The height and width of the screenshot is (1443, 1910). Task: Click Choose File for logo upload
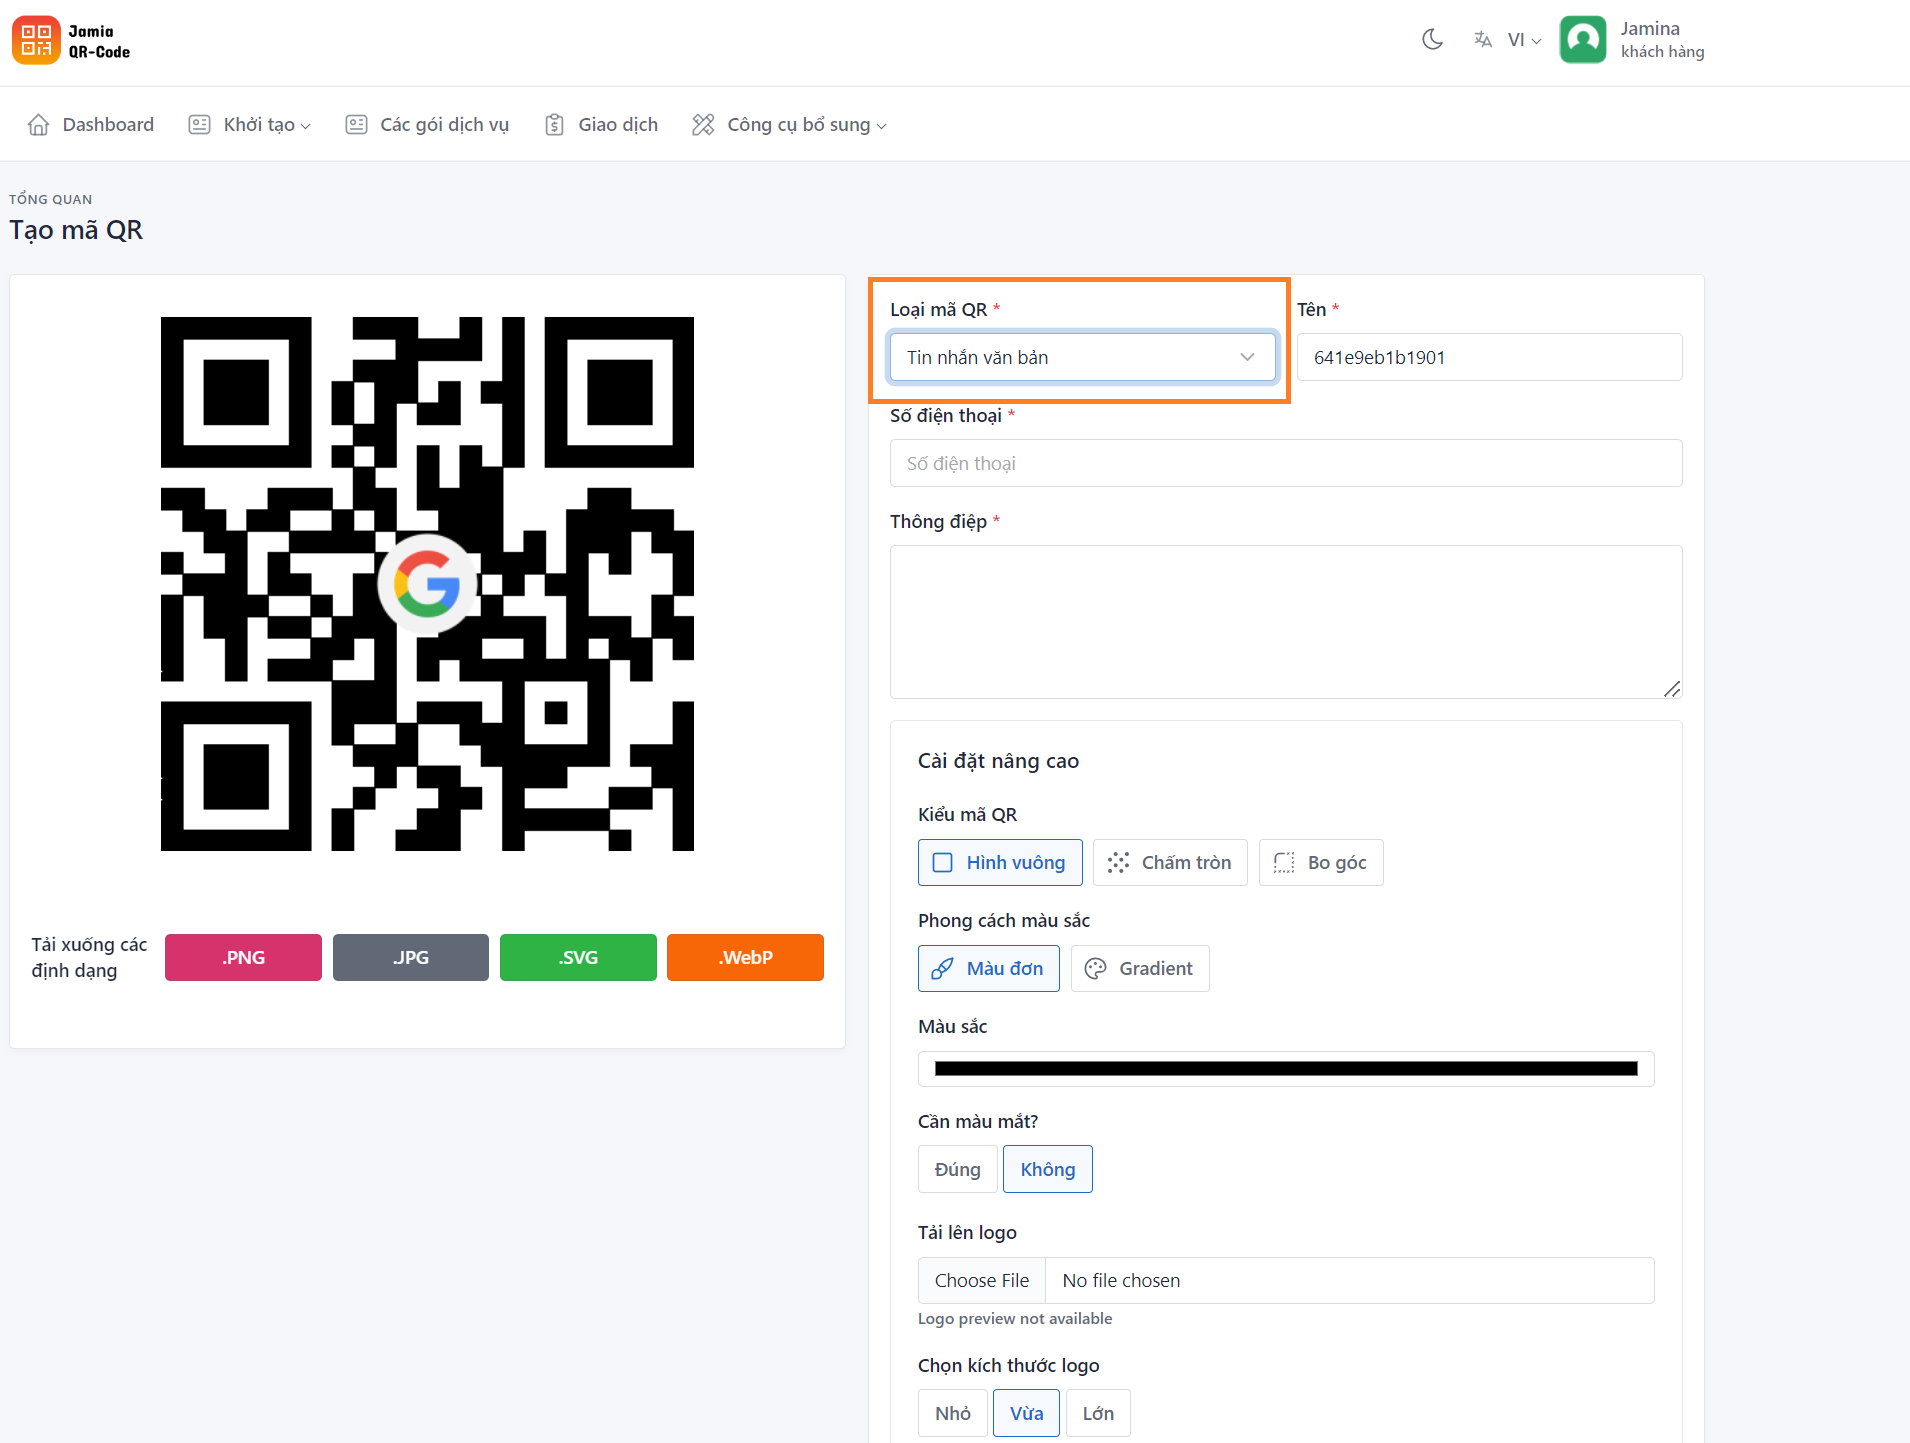pos(982,1280)
